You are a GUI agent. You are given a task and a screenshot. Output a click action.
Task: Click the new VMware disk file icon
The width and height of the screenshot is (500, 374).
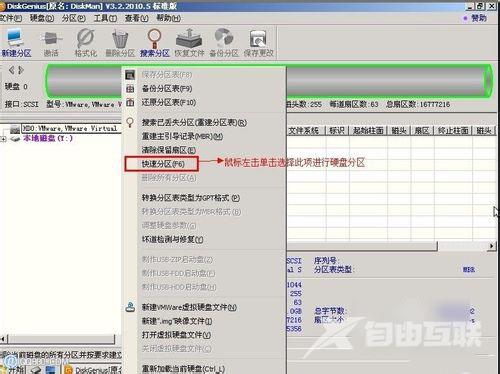(130, 307)
